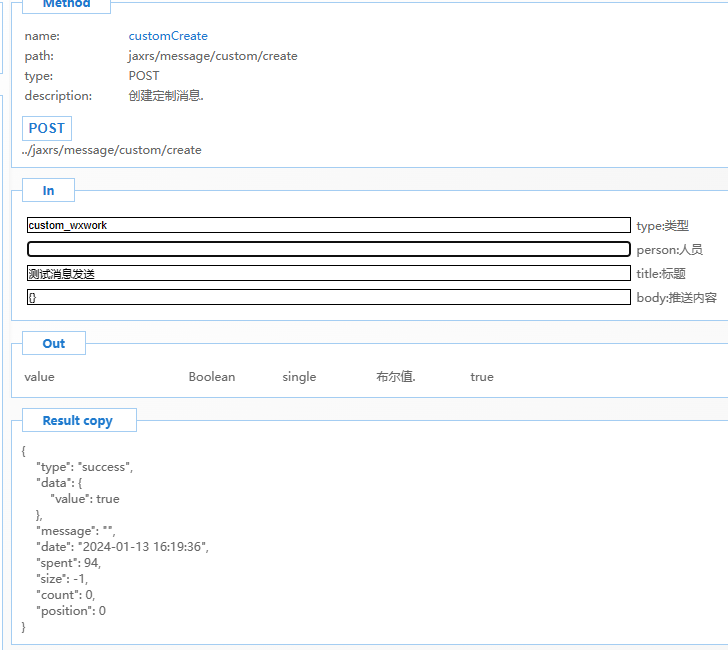Click the Result copy header
Viewport: 728px width, 650px height.
79,420
